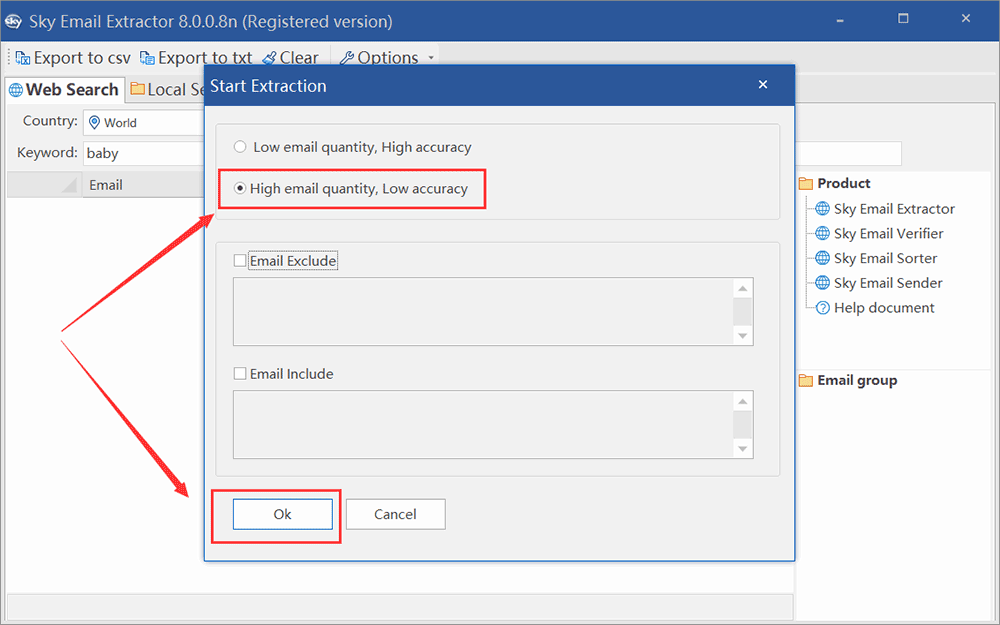Click the Clear broom icon

pos(269,58)
